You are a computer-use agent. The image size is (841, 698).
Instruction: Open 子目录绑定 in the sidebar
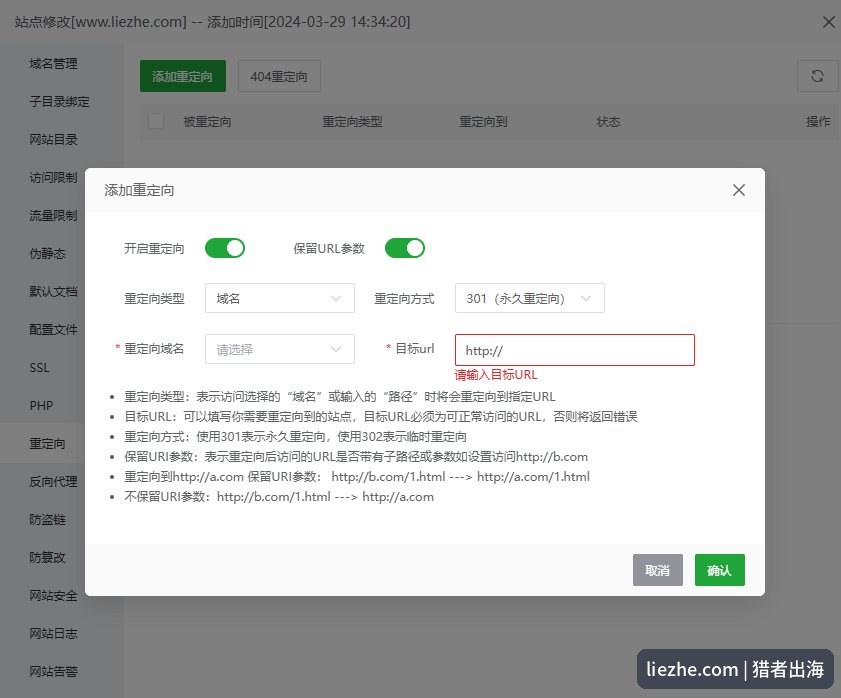click(x=59, y=102)
